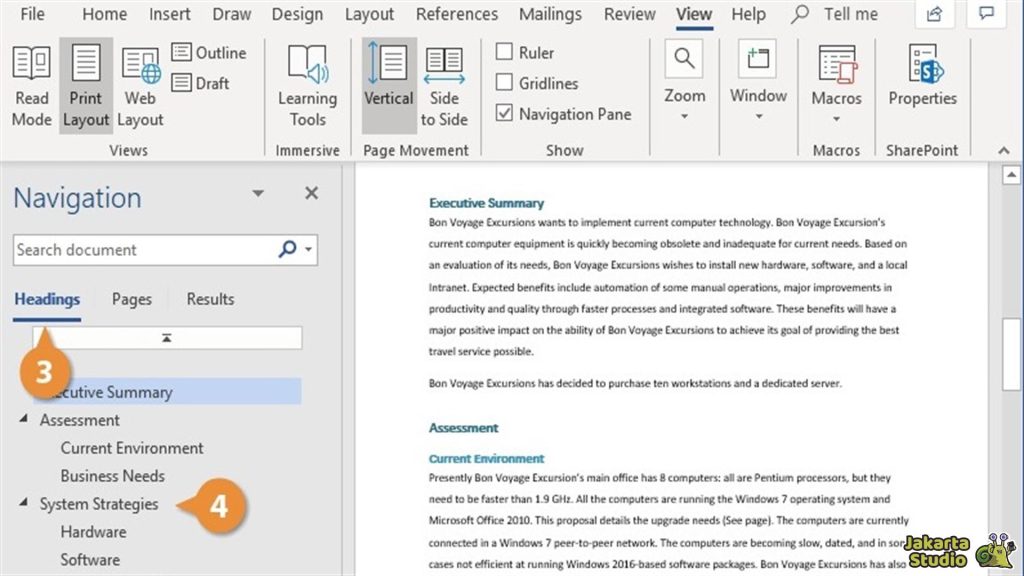Close the Navigation pane

(x=311, y=194)
